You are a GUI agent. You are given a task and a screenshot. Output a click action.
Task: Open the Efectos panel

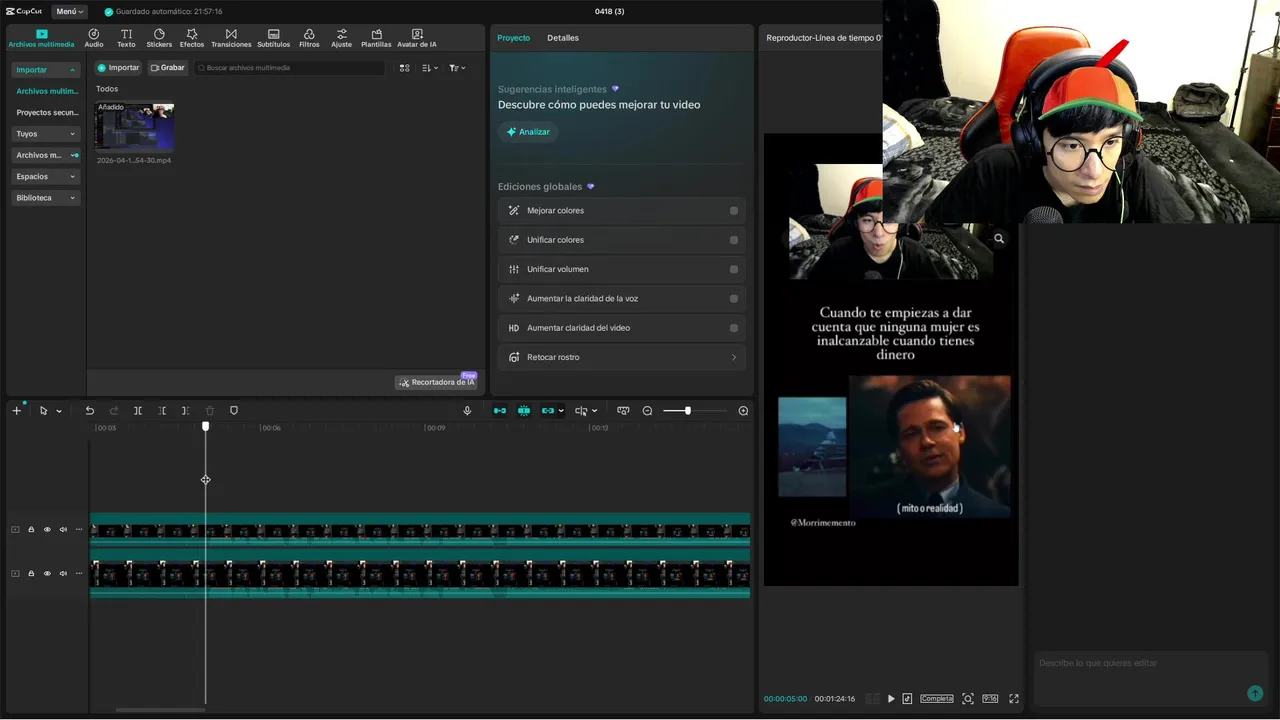(x=192, y=38)
